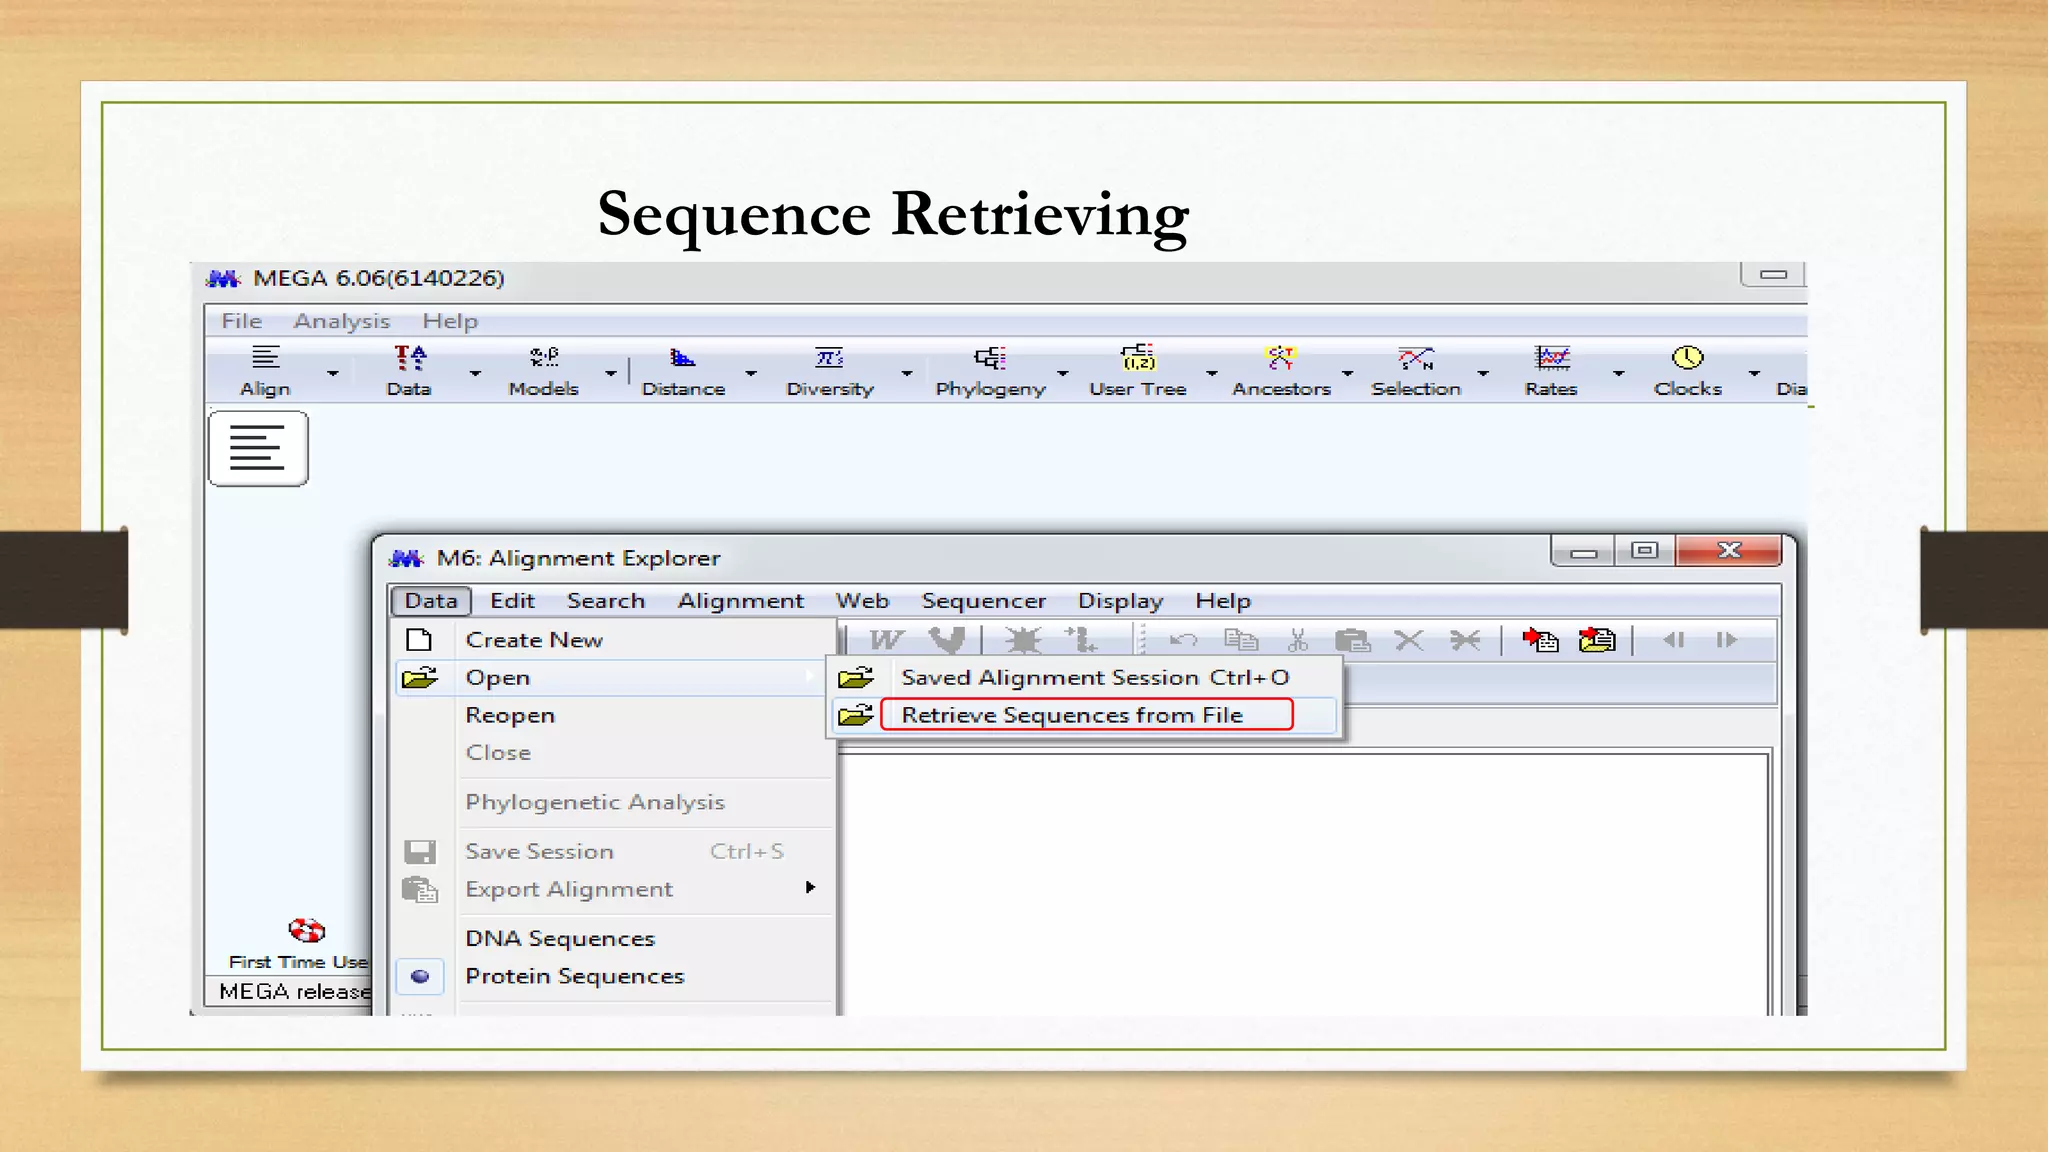Click the Ancestors toolbar icon
The height and width of the screenshot is (1152, 2048).
[x=1280, y=358]
